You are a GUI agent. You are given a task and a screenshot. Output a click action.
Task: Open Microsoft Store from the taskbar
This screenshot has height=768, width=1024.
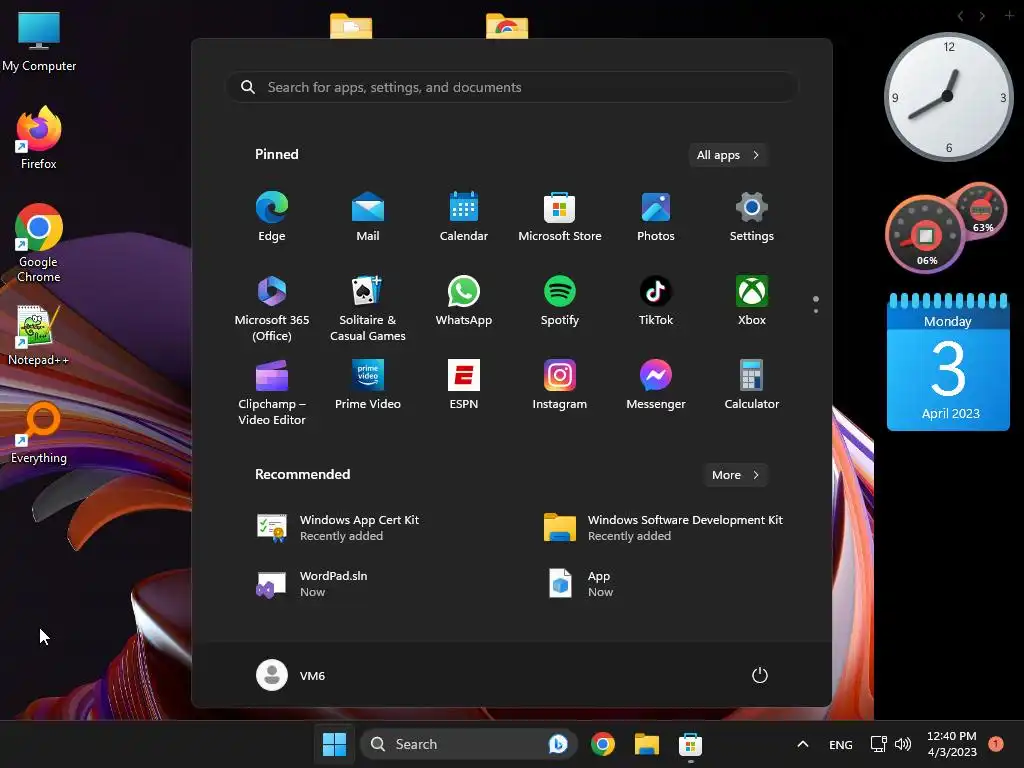pos(690,744)
